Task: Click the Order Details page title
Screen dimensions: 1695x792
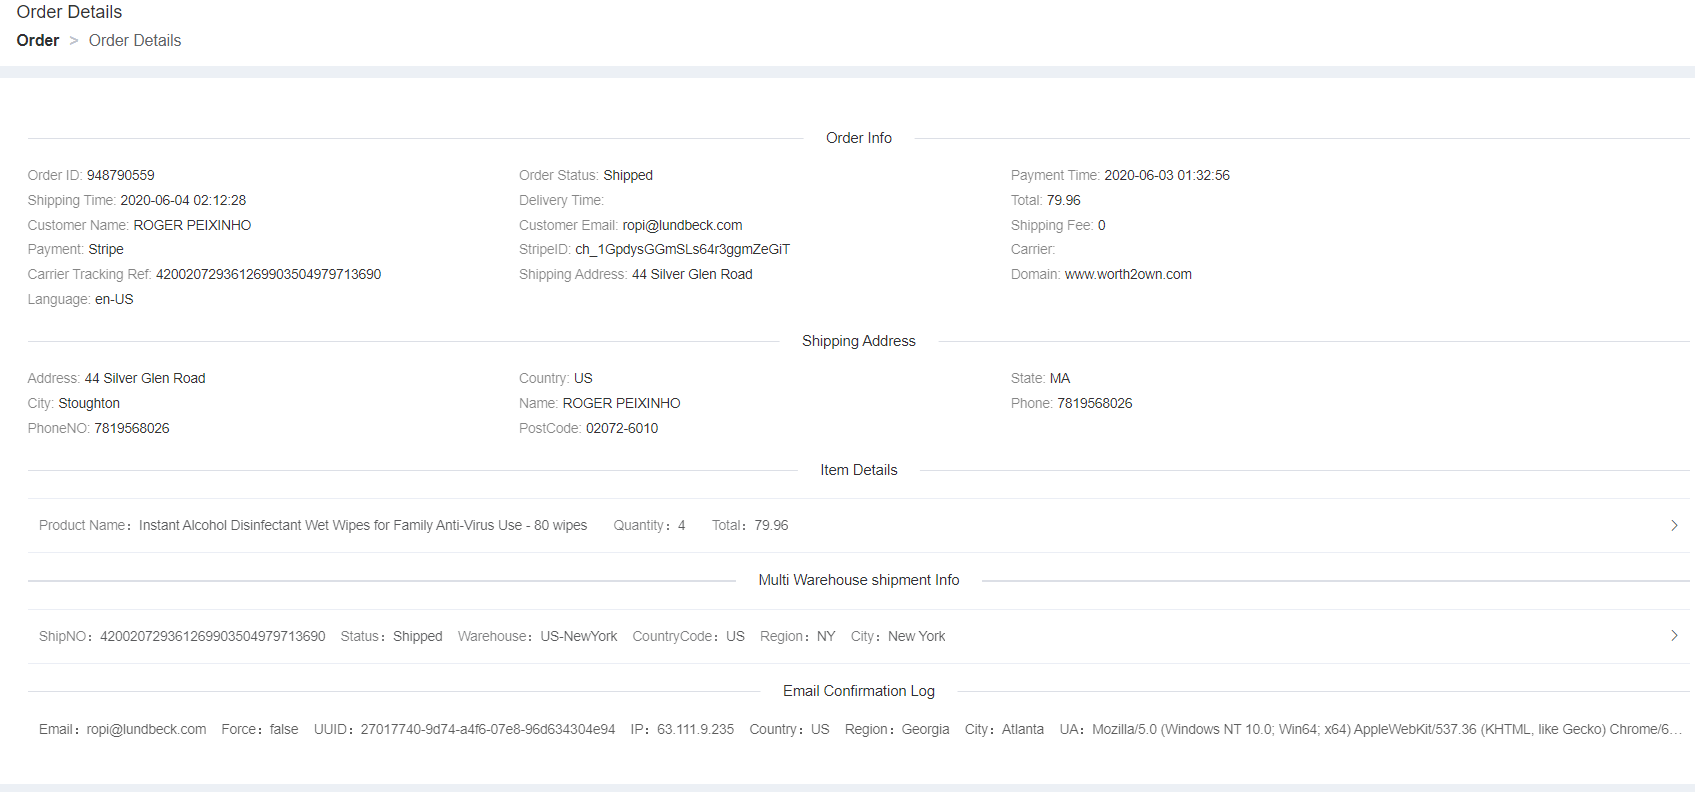Action: (69, 12)
